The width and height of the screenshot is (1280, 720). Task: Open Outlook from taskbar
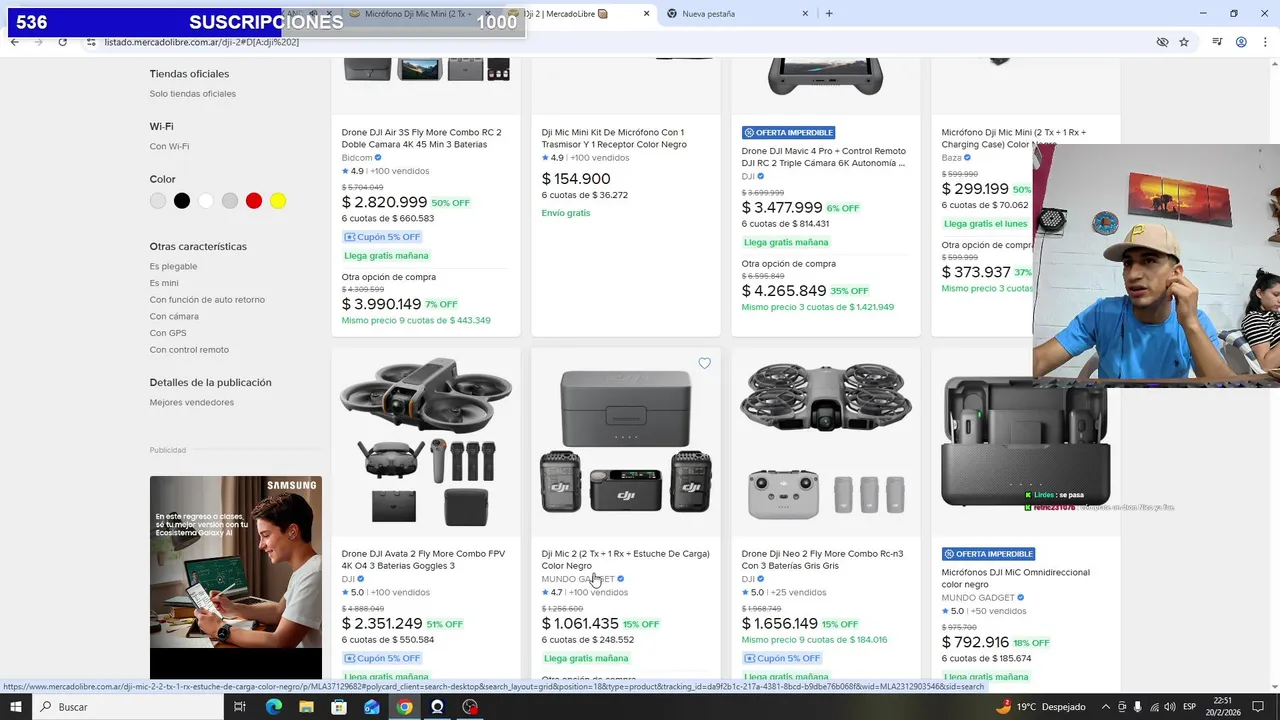pyautogui.click(x=372, y=707)
